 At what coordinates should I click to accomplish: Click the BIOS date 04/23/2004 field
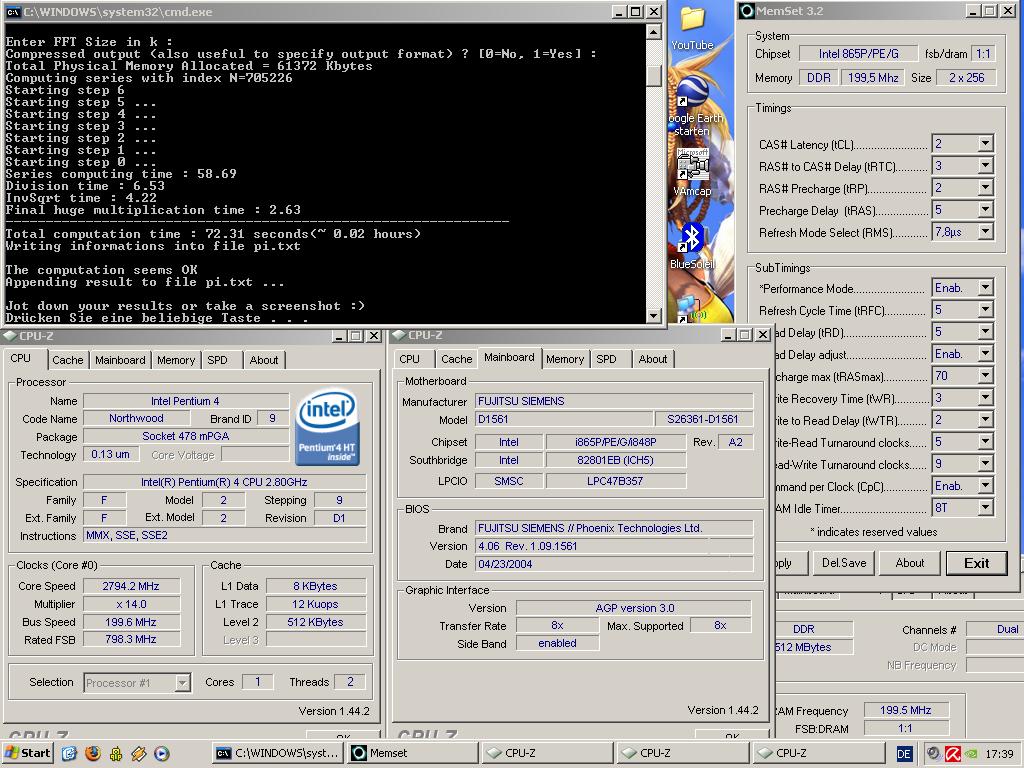614,564
